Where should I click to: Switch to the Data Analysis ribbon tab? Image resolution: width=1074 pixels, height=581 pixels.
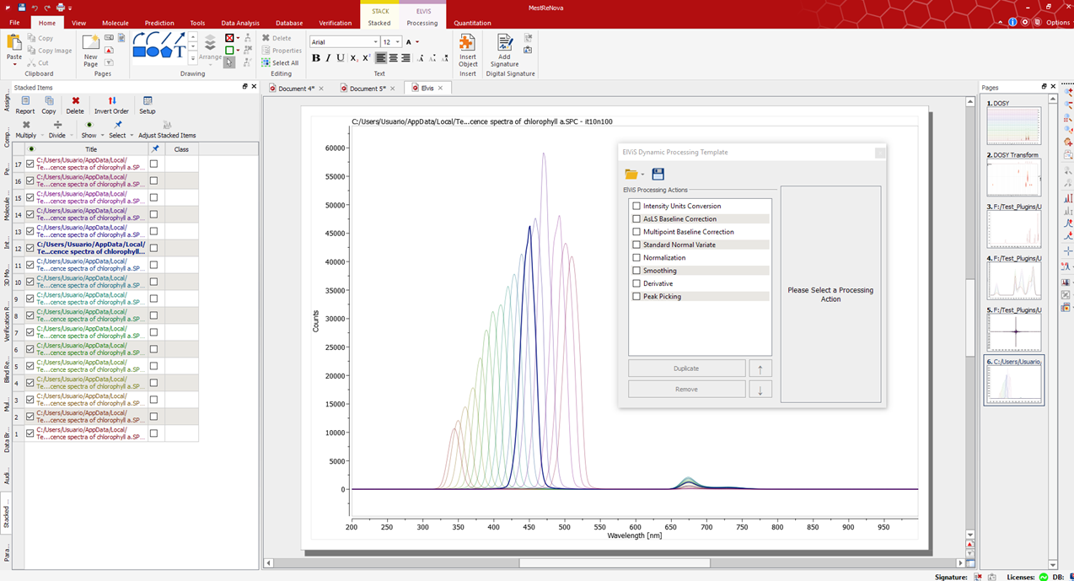(x=240, y=23)
